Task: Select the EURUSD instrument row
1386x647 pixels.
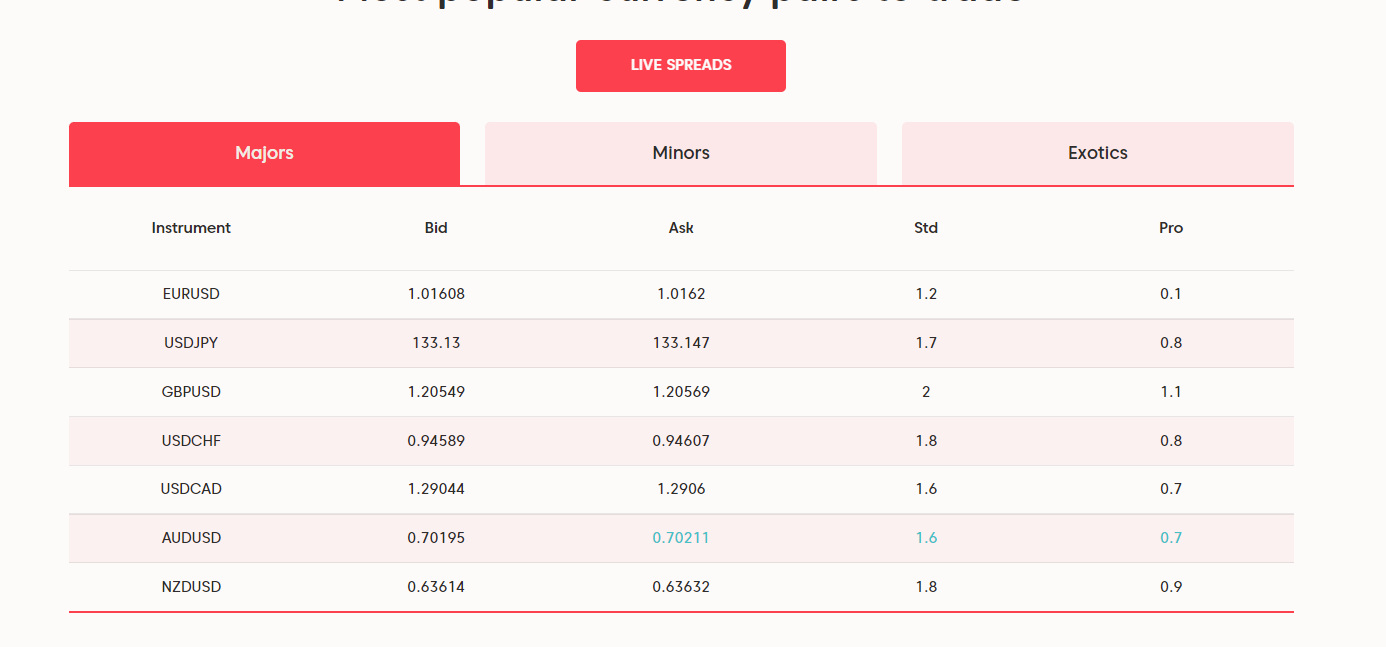Action: [x=191, y=294]
